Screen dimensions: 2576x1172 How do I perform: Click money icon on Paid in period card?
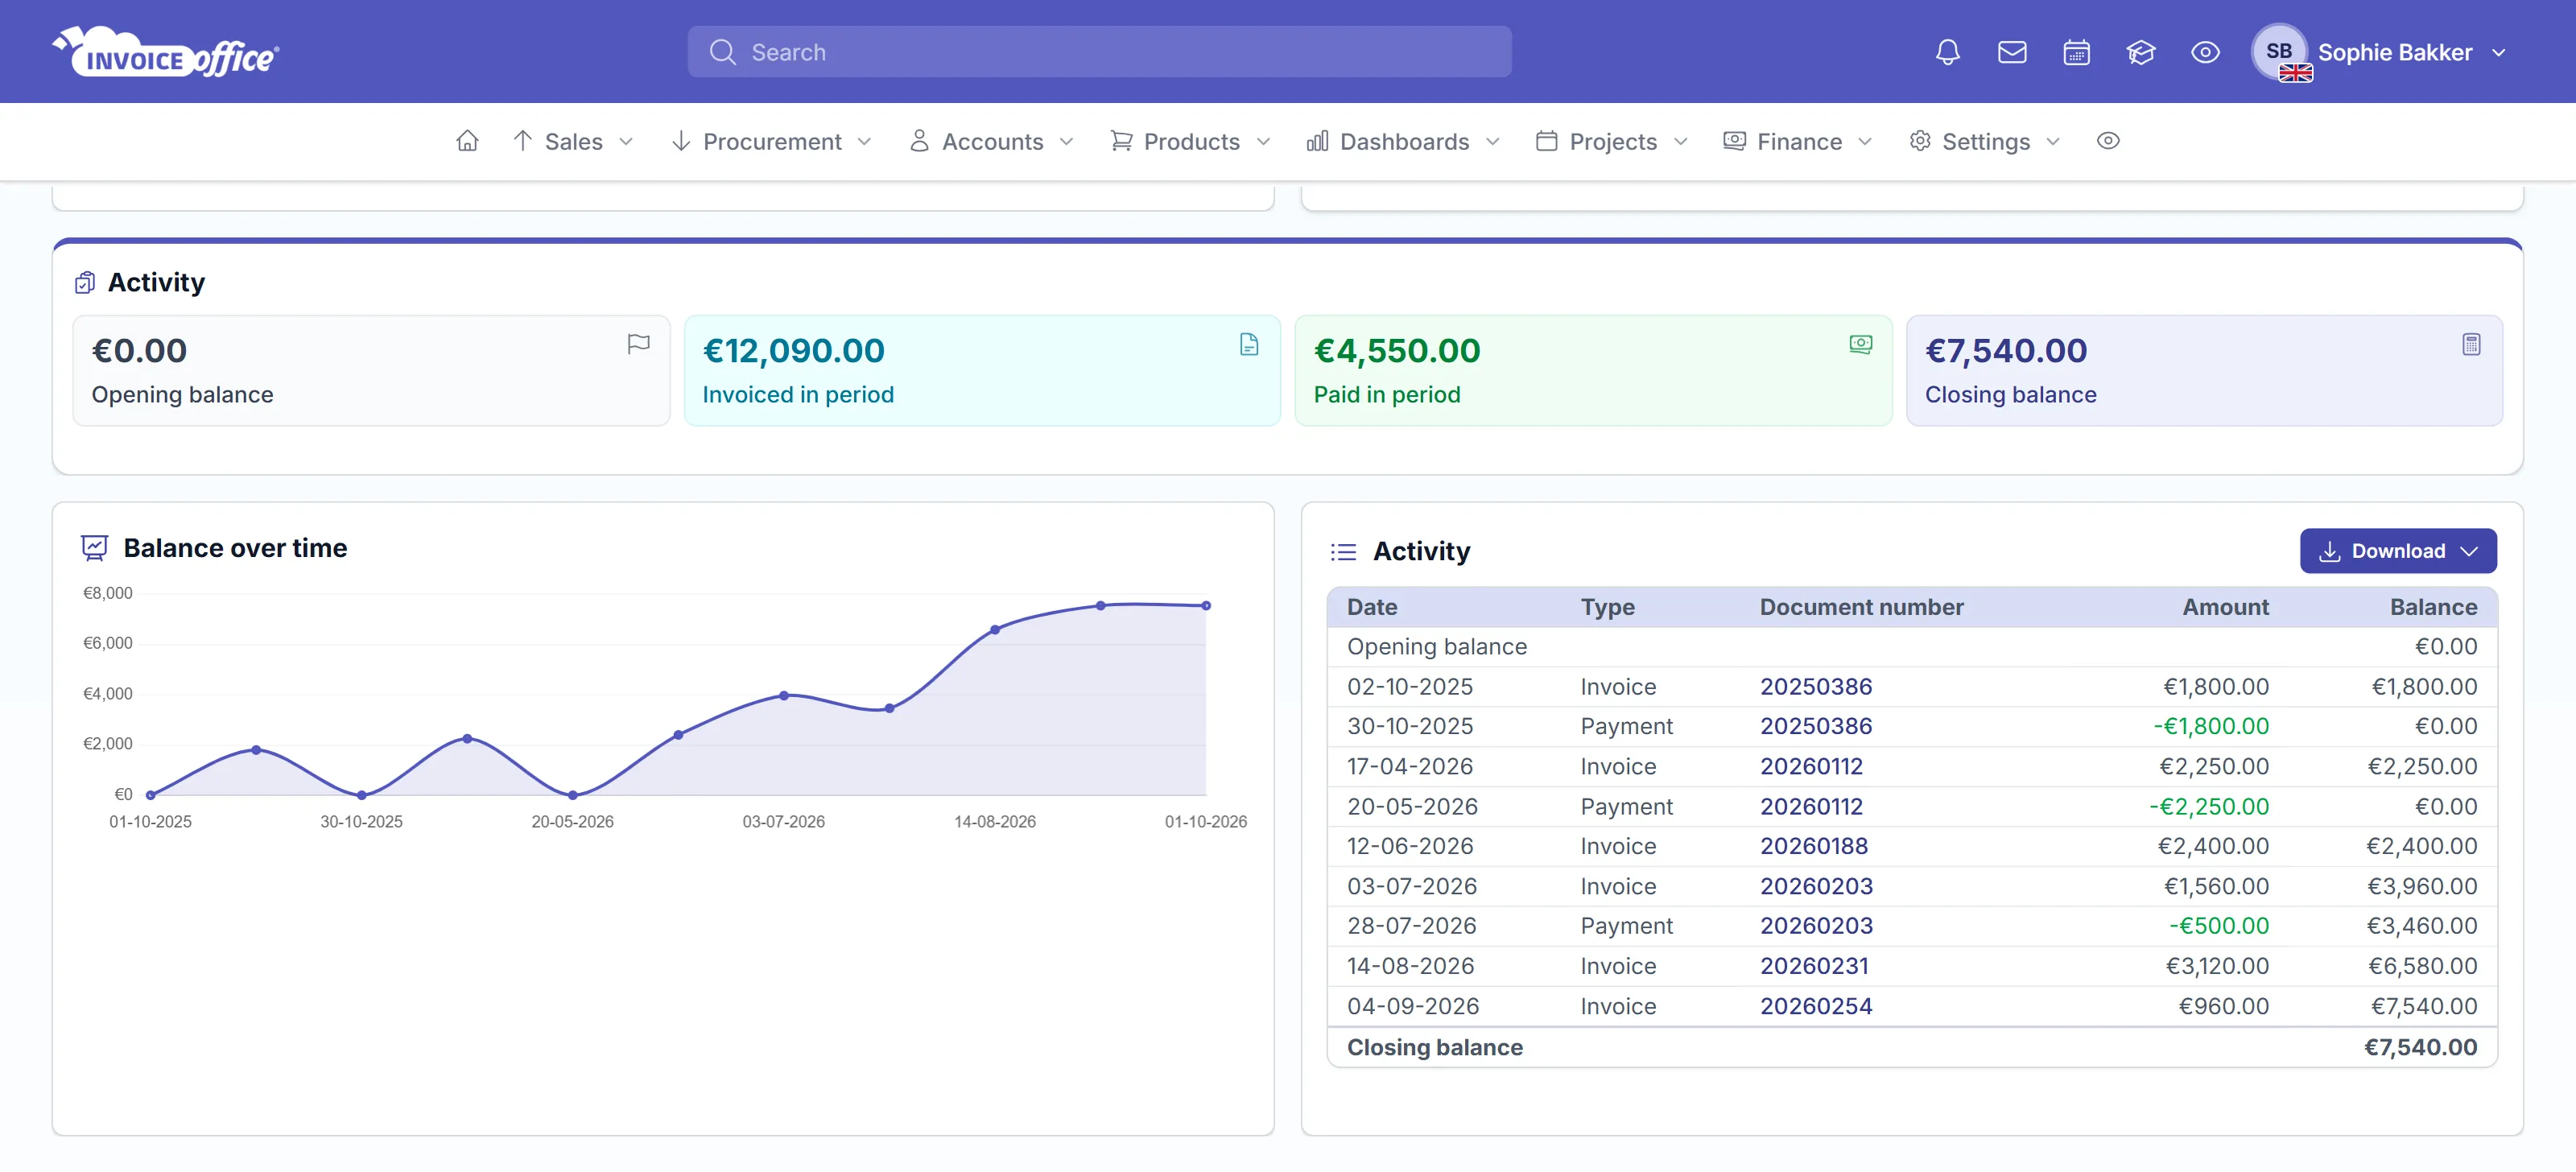point(1860,344)
